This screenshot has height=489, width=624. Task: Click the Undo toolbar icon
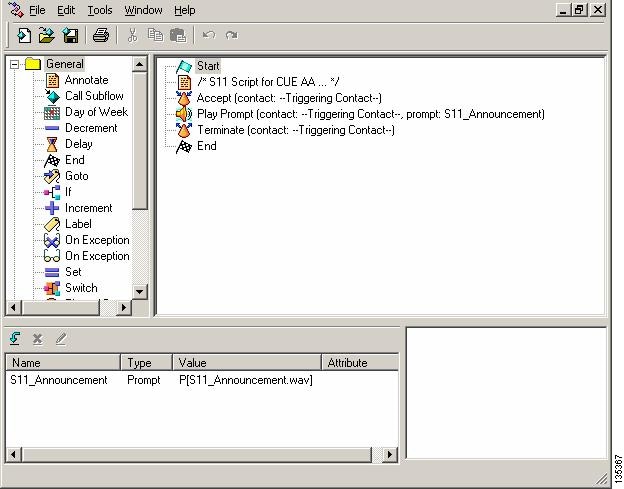point(209,35)
